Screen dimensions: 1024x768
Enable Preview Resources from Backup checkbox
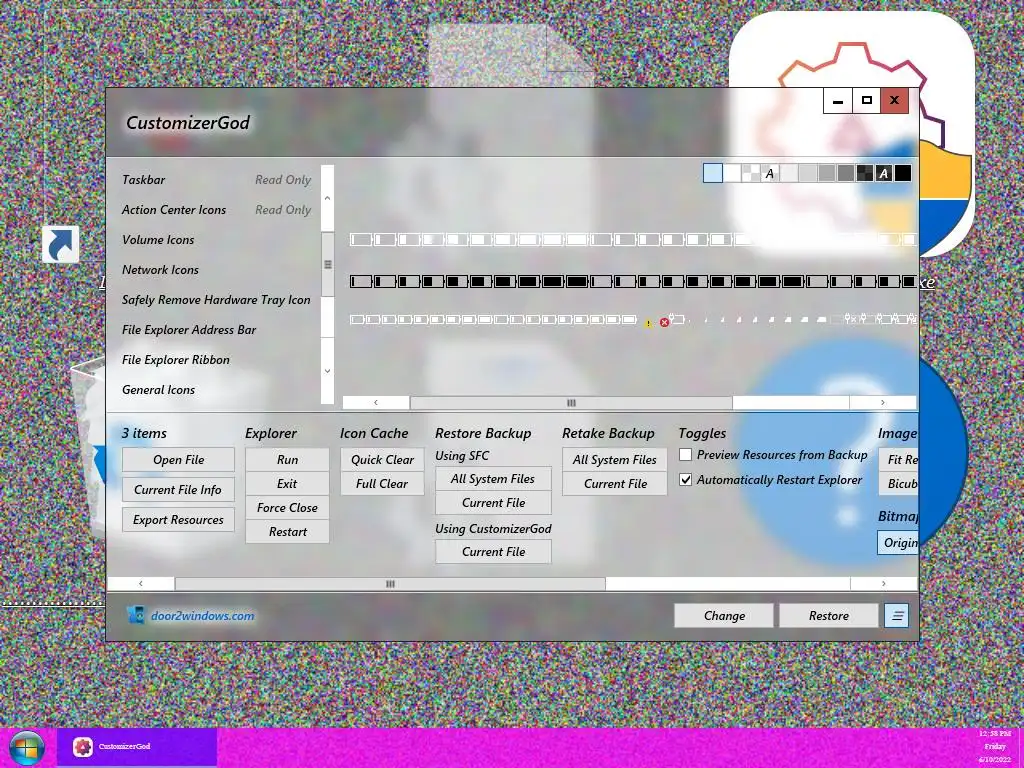[685, 455]
